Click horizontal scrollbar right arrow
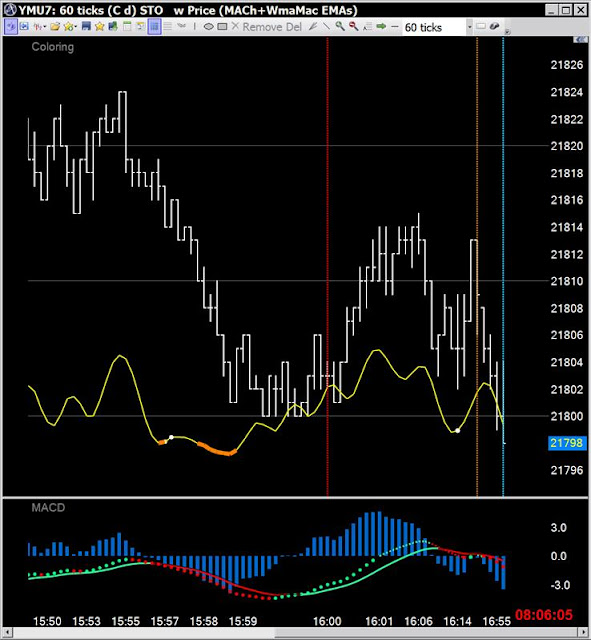Screen dimensions: 591x640 tap(583, 633)
